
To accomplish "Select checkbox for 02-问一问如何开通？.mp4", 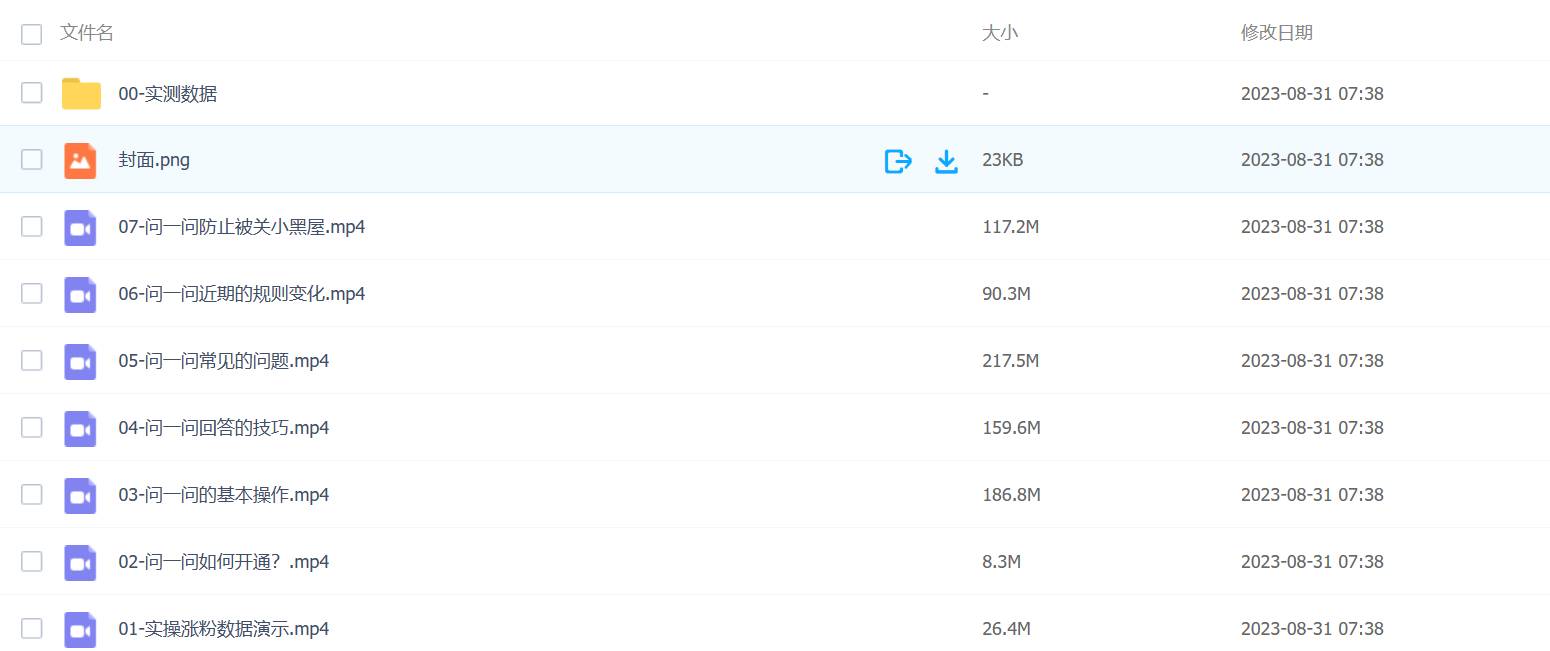I will coord(32,561).
